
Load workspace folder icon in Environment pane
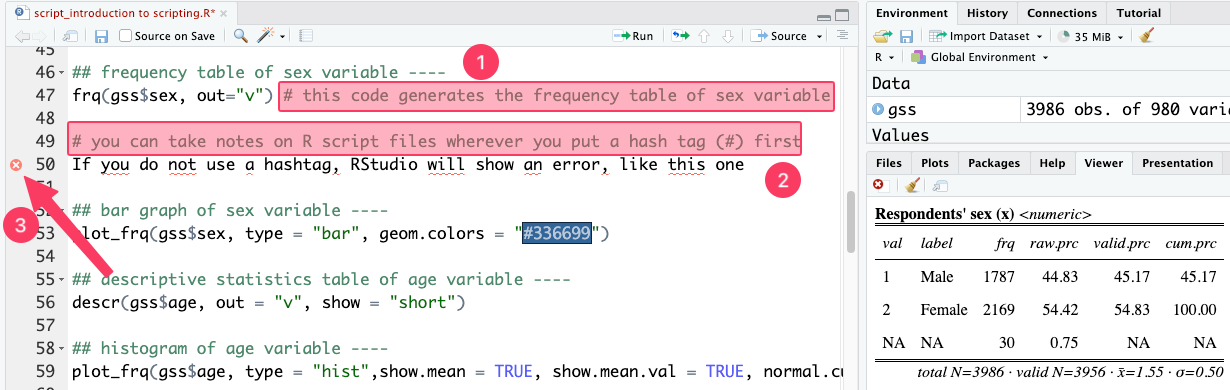pos(882,36)
